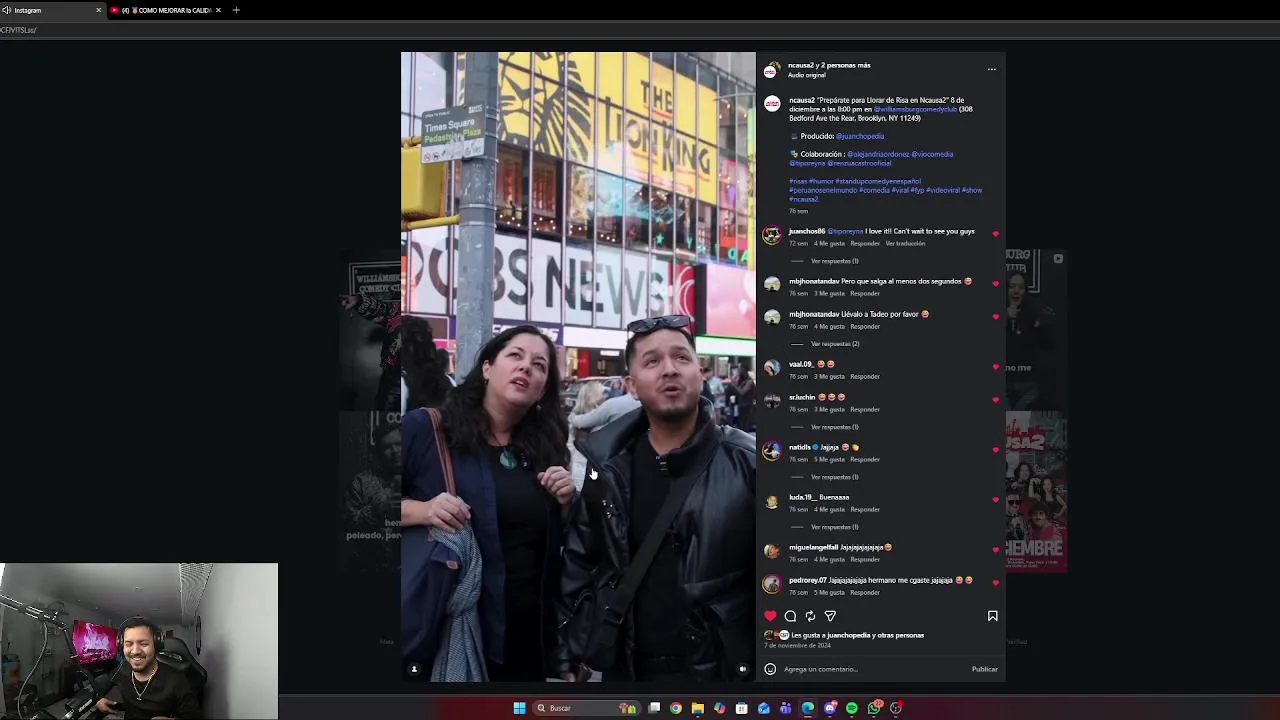Switch to 'COMO MEJORAR la CALIDAD' tab
Image resolution: width=1280 pixels, height=720 pixels.
pyautogui.click(x=166, y=10)
